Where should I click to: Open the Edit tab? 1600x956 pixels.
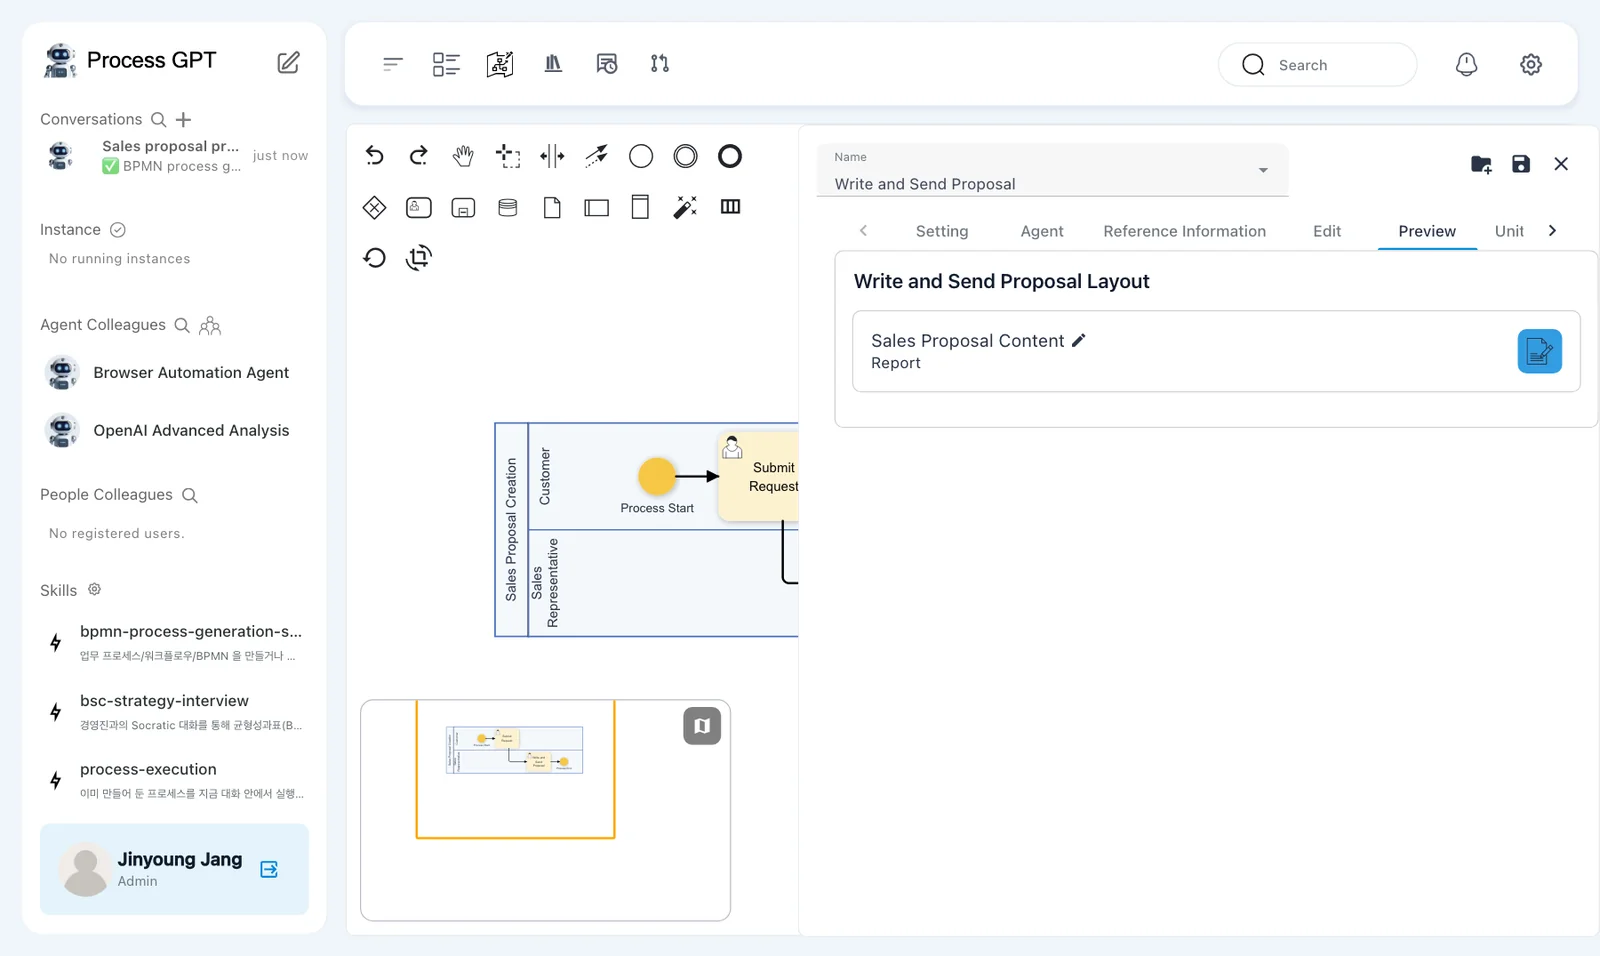1327,231
